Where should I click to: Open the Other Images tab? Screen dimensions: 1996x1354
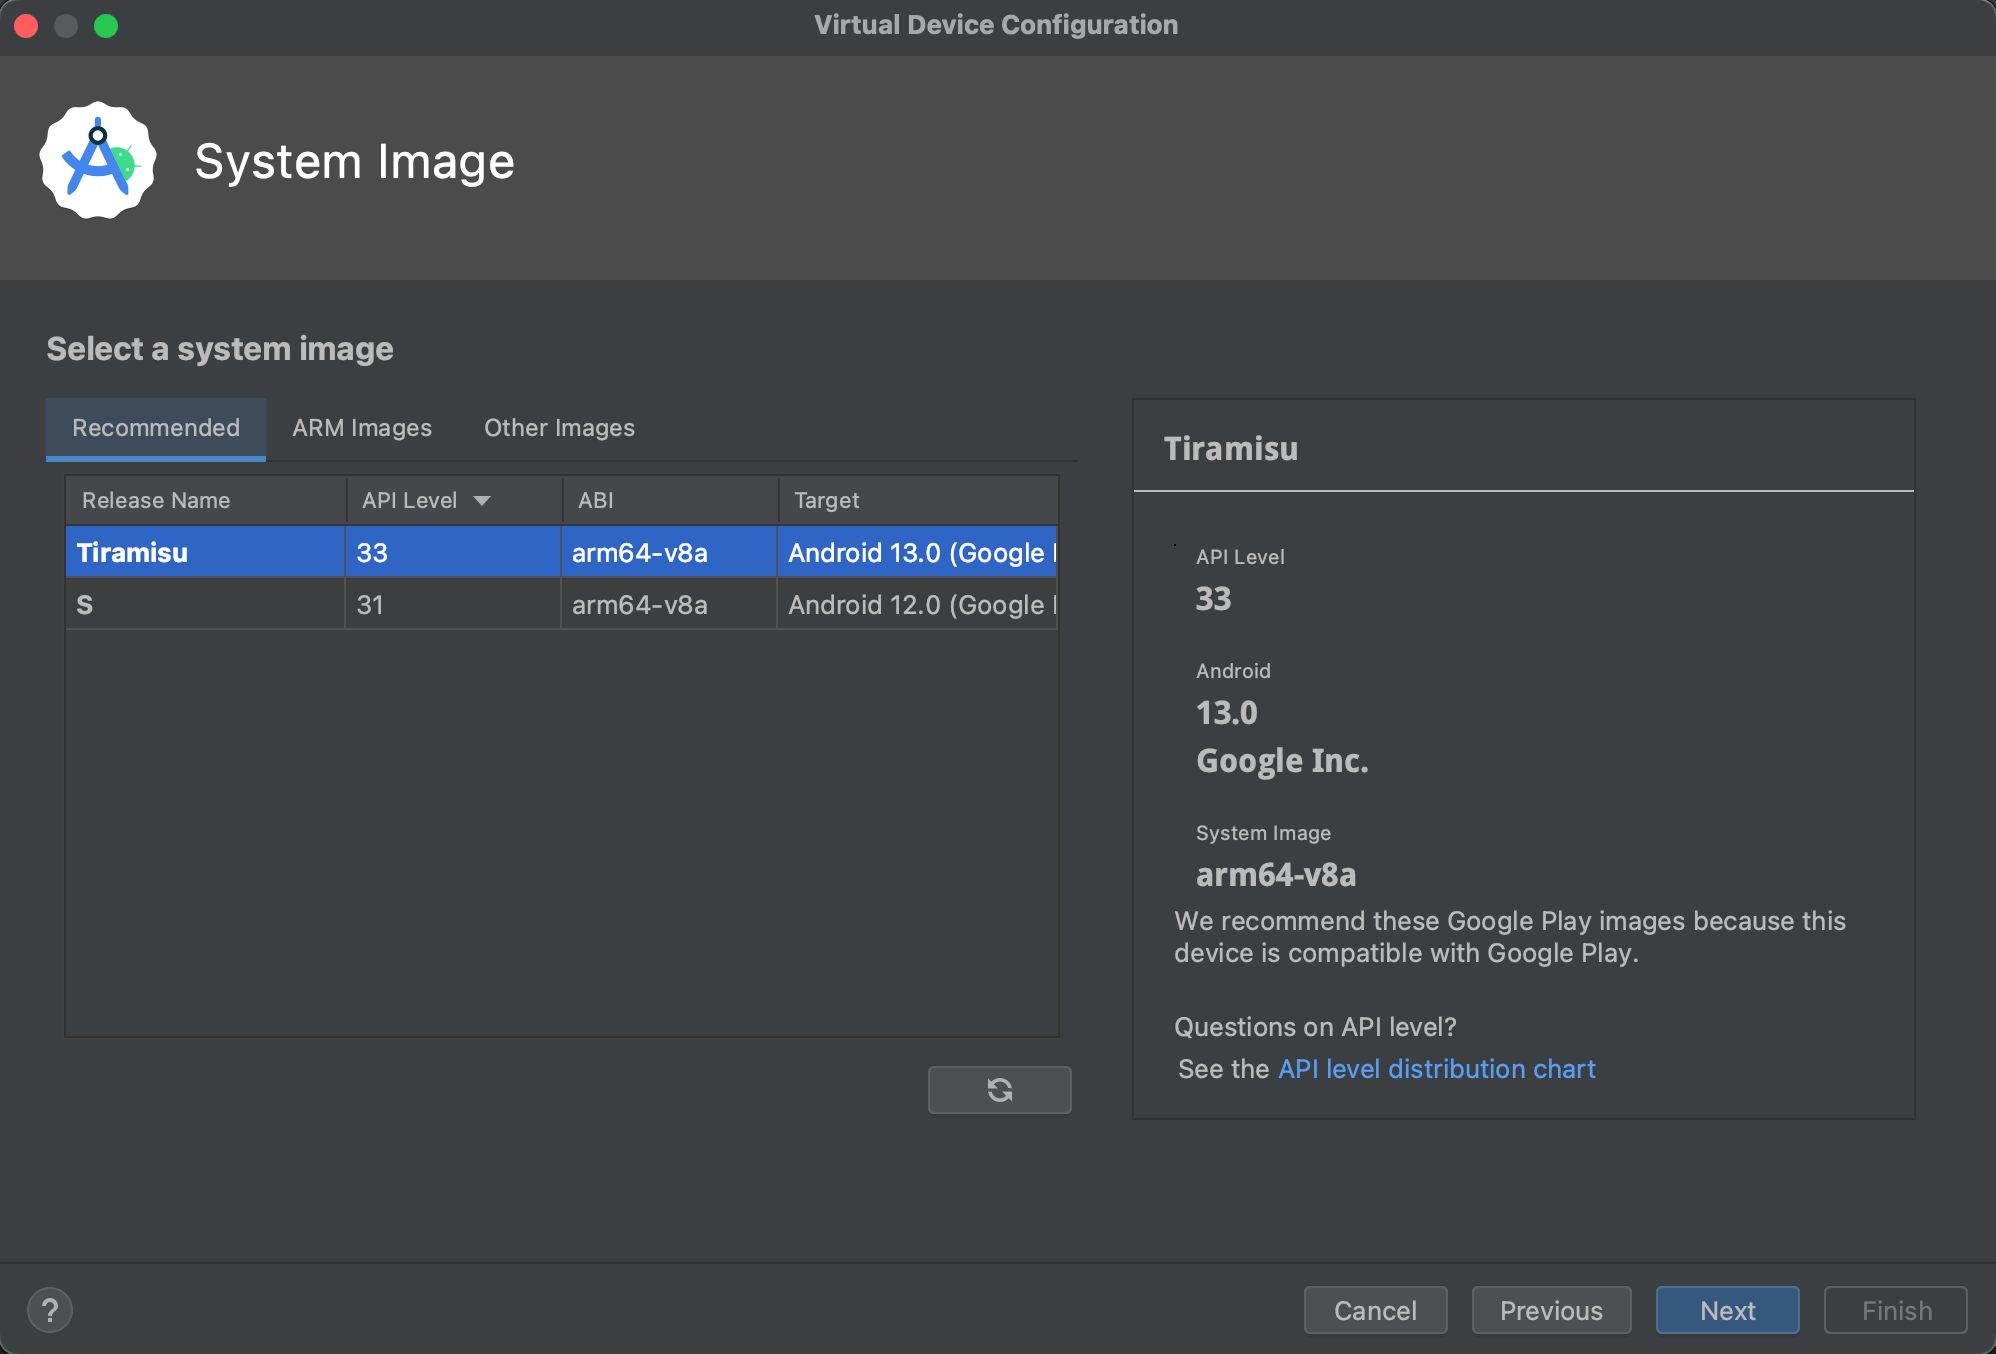coord(559,428)
